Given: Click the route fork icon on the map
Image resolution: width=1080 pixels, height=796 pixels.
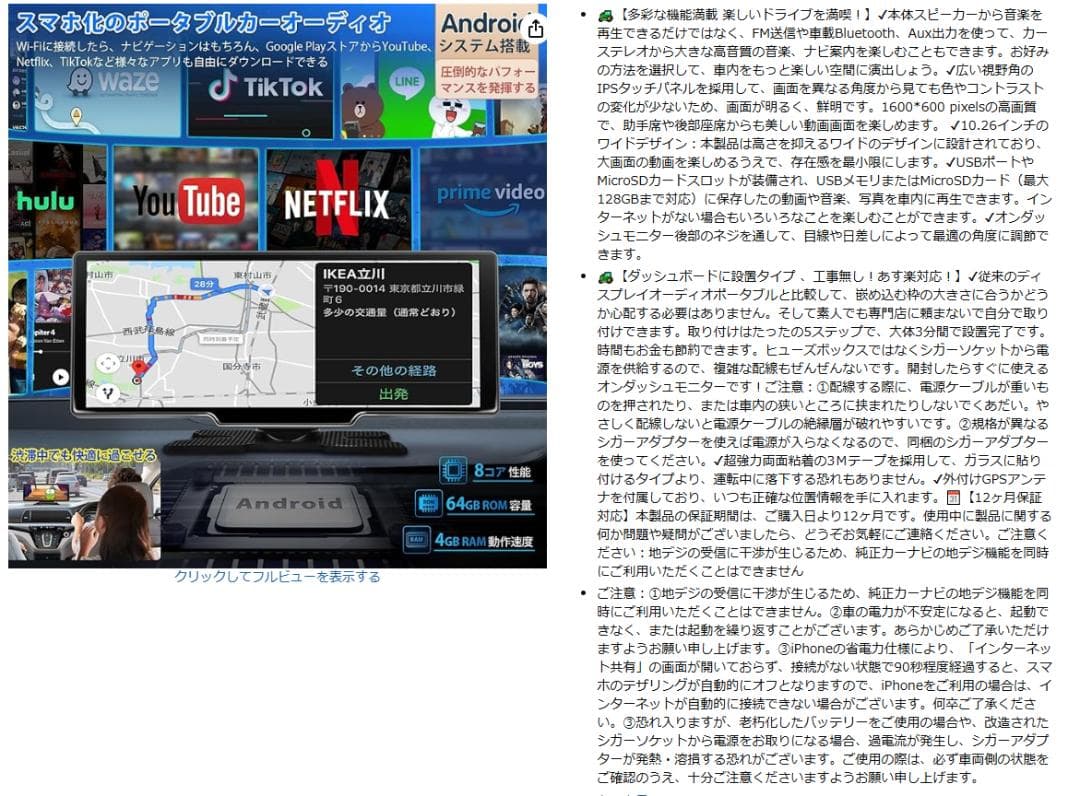Looking at the screenshot, I should 108,392.
